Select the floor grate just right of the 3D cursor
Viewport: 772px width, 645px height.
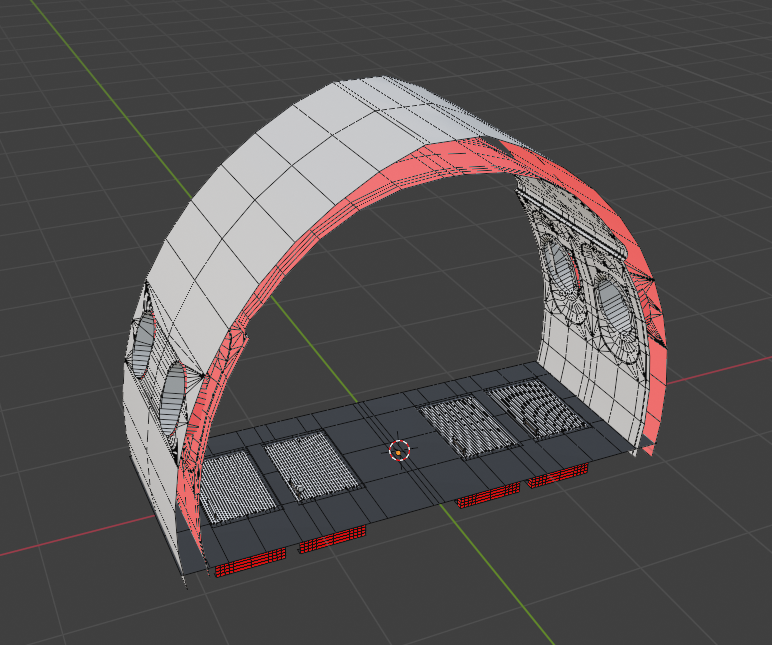tap(468, 426)
